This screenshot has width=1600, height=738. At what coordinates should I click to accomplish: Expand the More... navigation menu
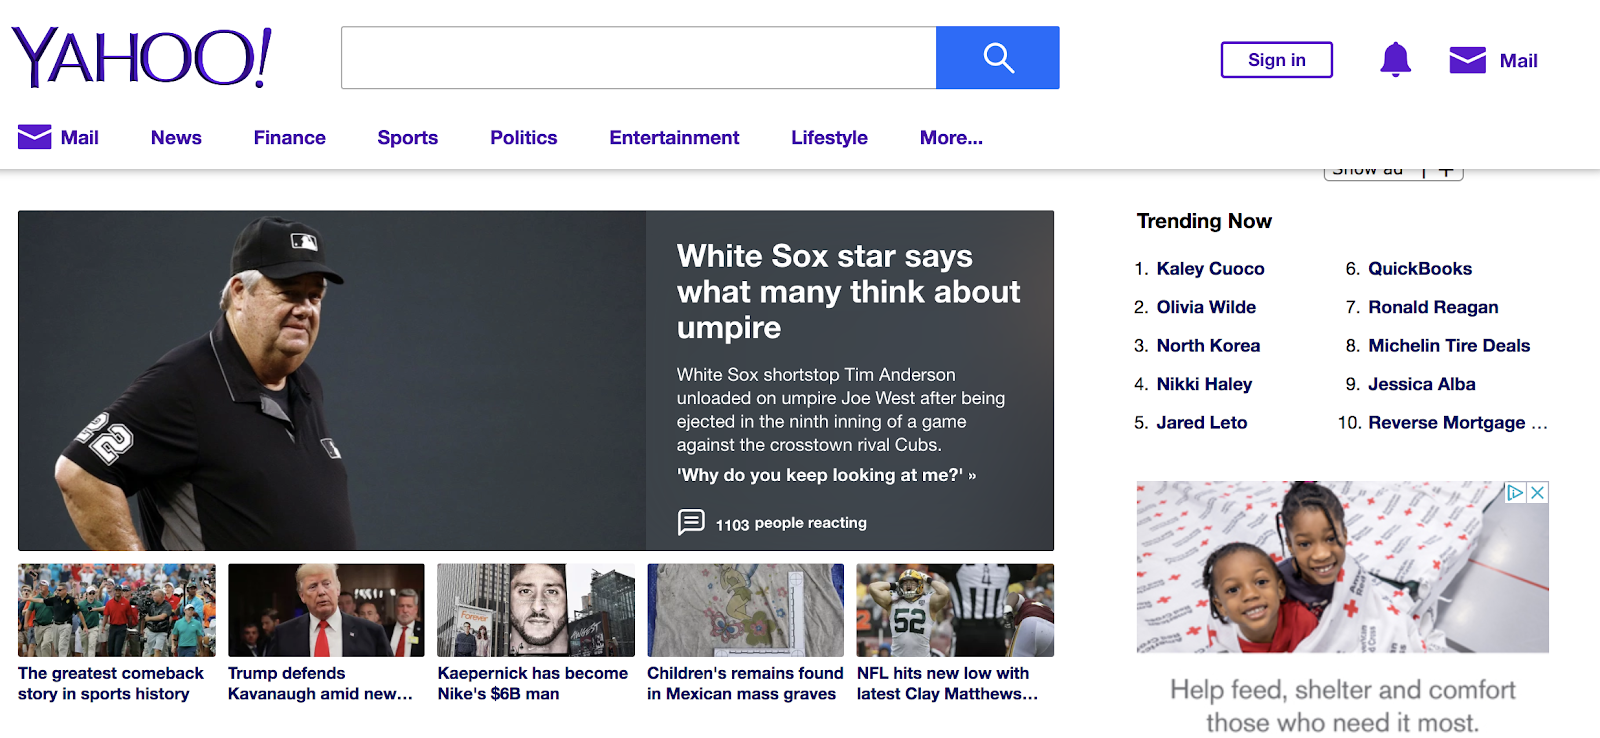951,138
